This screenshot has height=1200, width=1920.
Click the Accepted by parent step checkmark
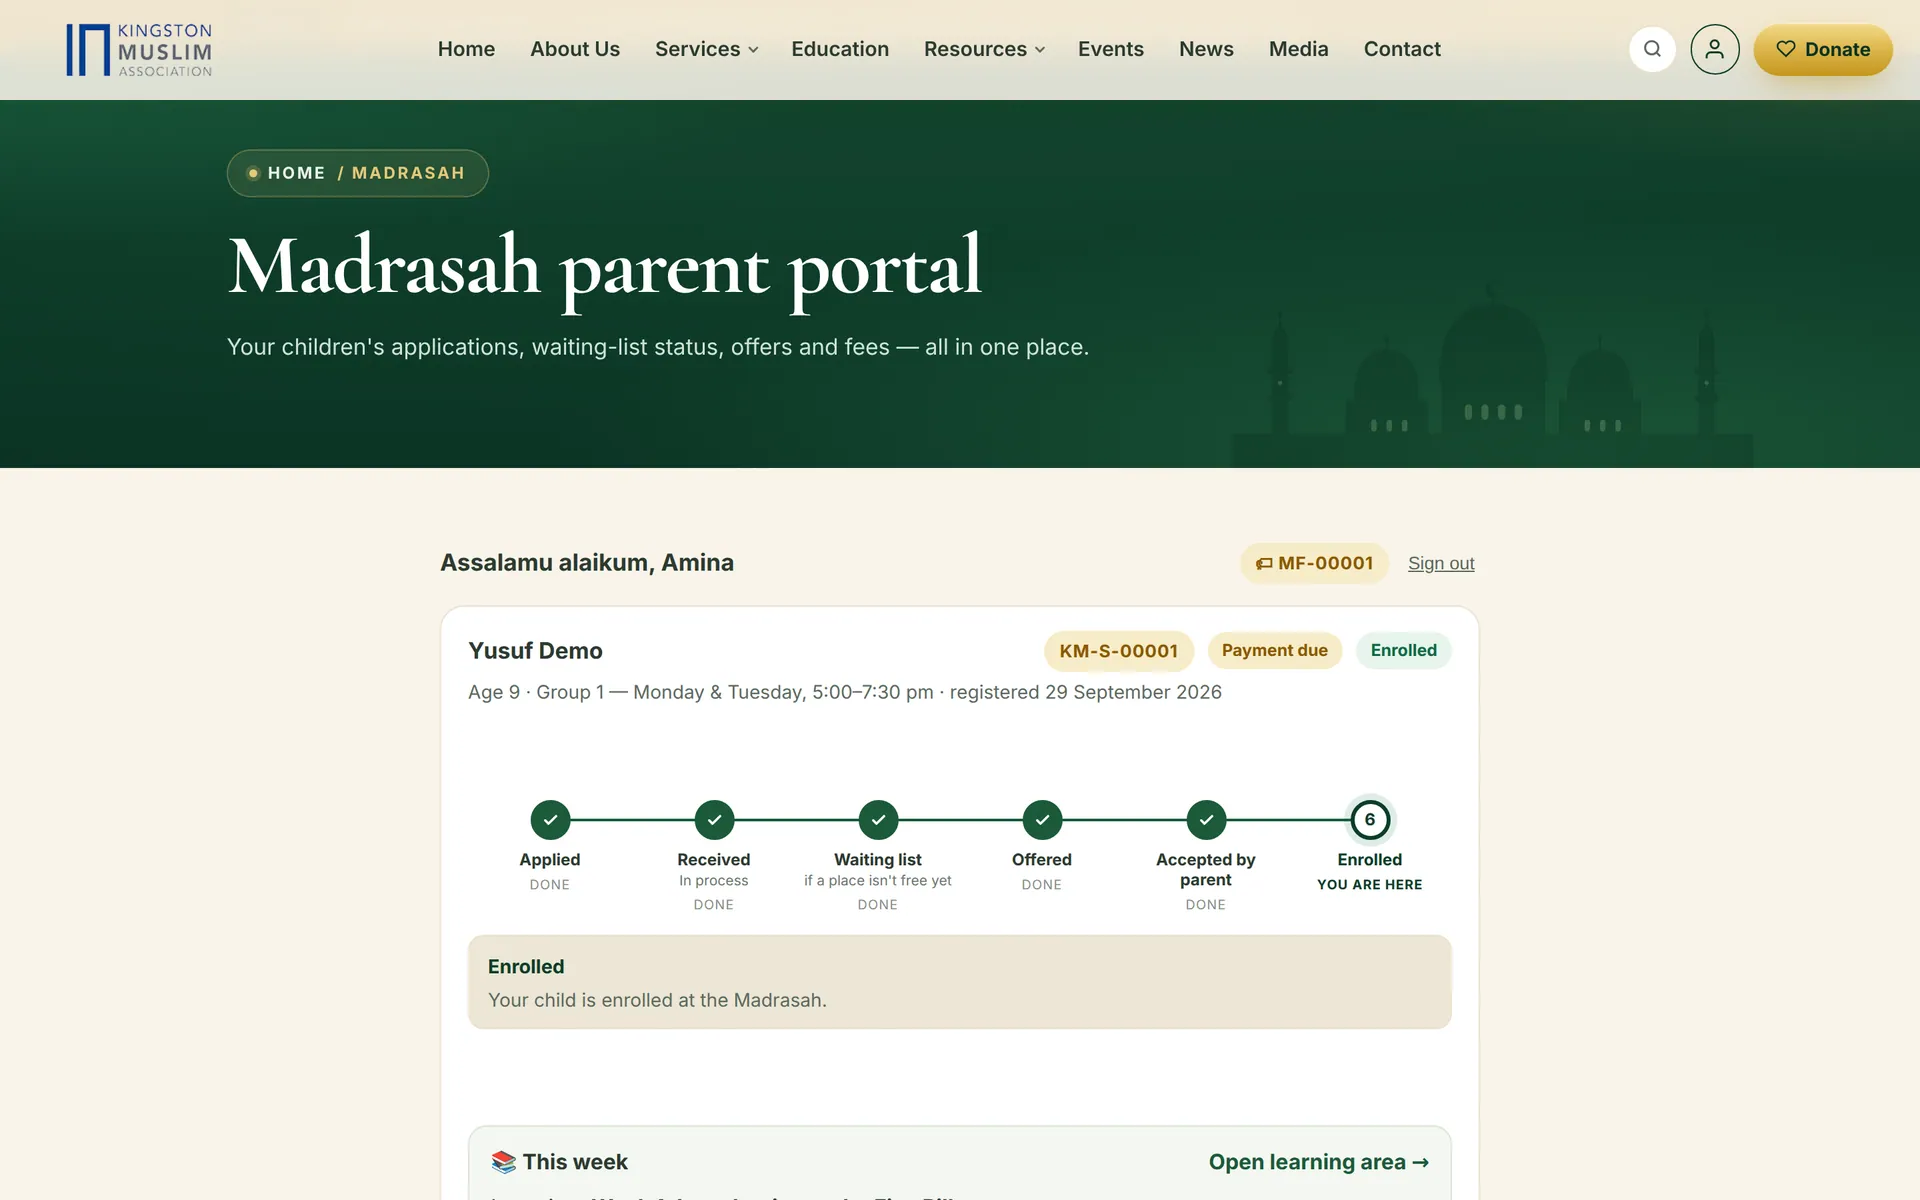pyautogui.click(x=1206, y=820)
